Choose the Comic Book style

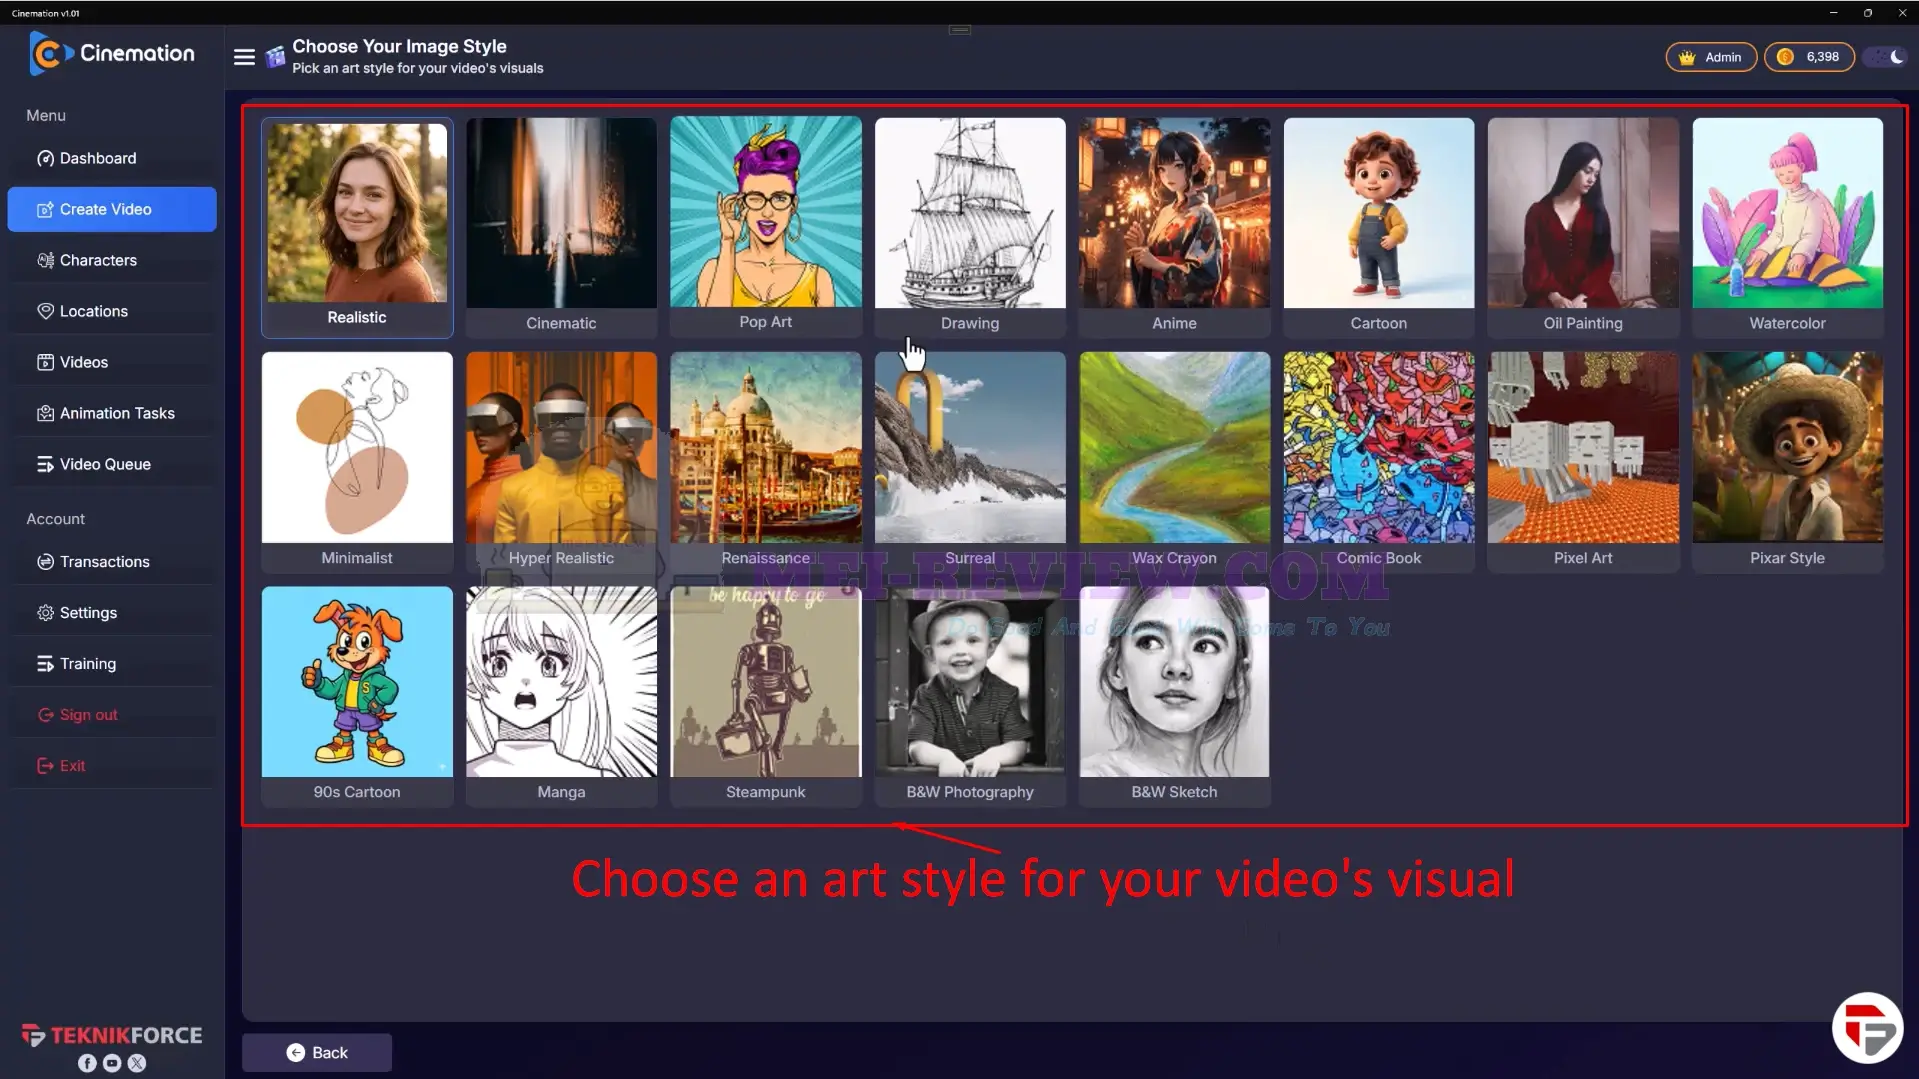coord(1379,462)
